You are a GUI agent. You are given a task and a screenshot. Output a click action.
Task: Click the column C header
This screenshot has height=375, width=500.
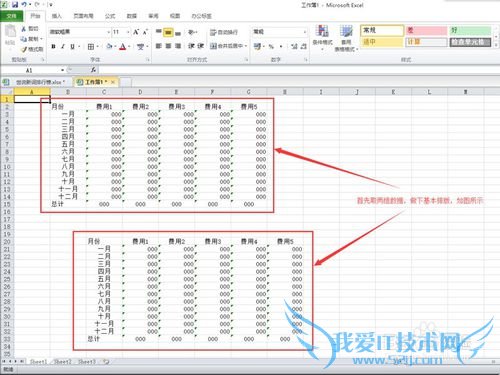click(104, 92)
